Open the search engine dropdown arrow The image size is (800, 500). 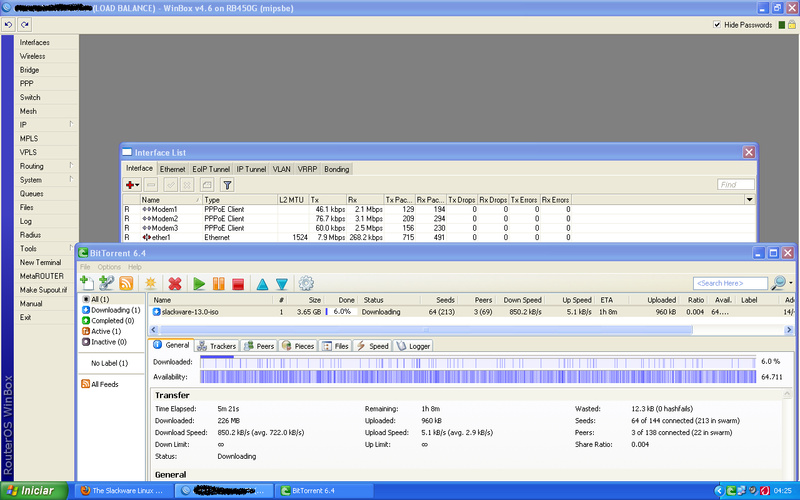click(791, 283)
